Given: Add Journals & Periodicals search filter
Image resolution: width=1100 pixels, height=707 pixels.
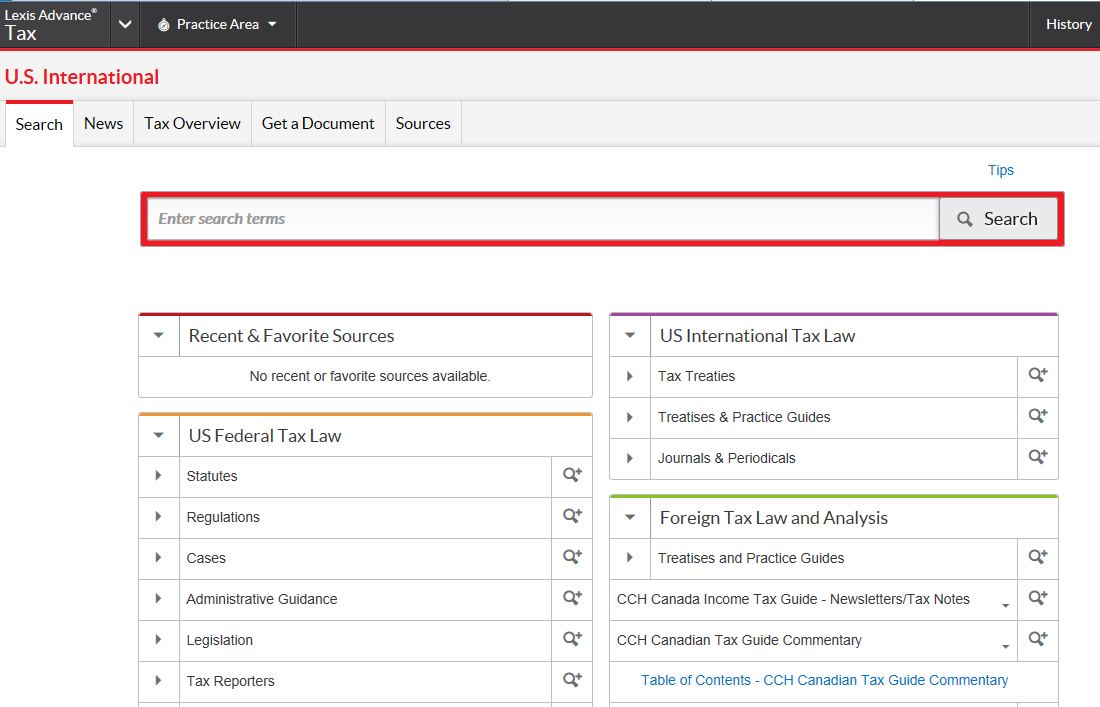Looking at the screenshot, I should [1038, 457].
